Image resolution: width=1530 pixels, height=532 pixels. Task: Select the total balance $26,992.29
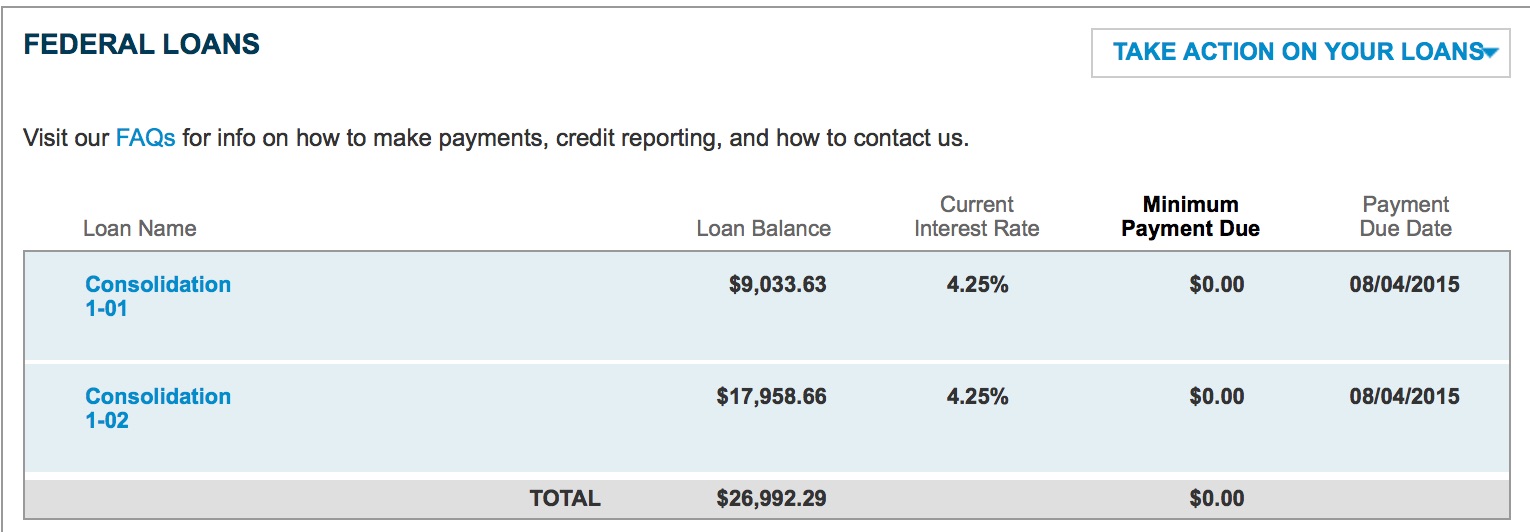point(771,498)
